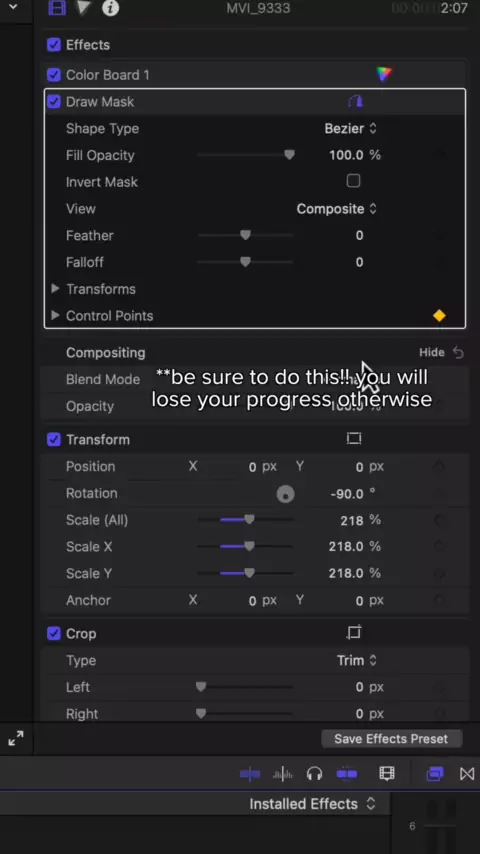The image size is (480, 854).
Task: Reset Compositing with the curved arrow
Action: click(x=458, y=352)
